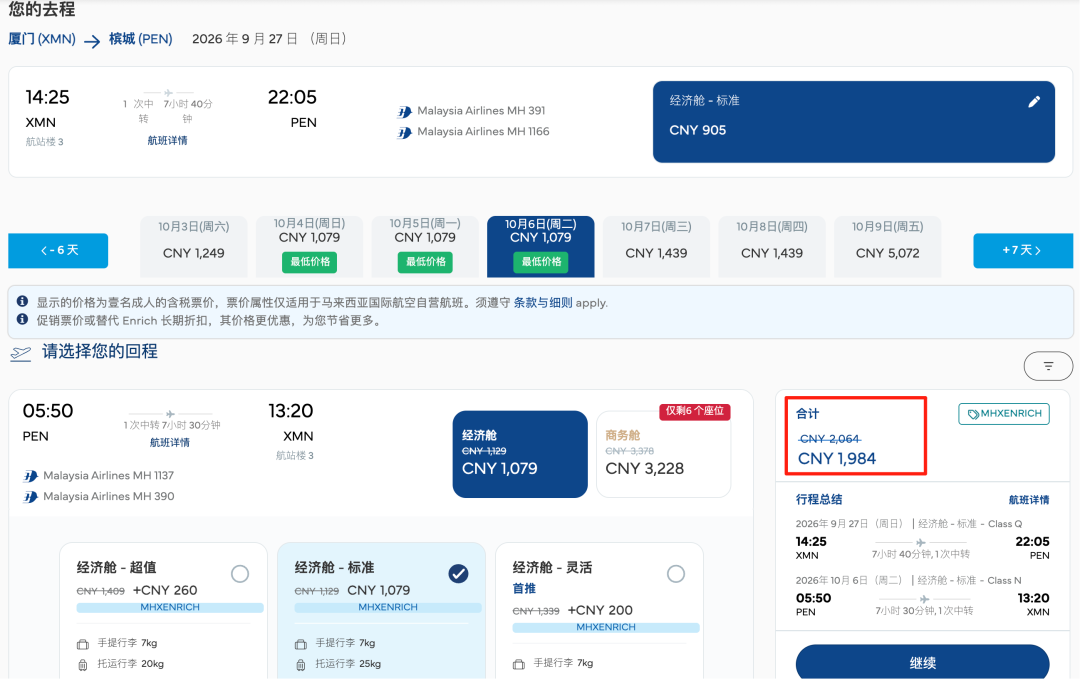This screenshot has height=679, width=1080.
Task: Open the filter icon above the return flight list
Action: pyautogui.click(x=1047, y=366)
